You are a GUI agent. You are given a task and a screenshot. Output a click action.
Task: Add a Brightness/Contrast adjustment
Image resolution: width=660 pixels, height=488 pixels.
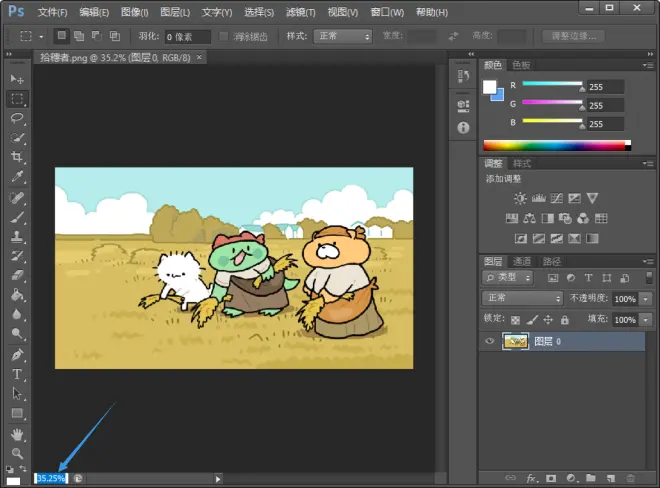click(x=520, y=198)
